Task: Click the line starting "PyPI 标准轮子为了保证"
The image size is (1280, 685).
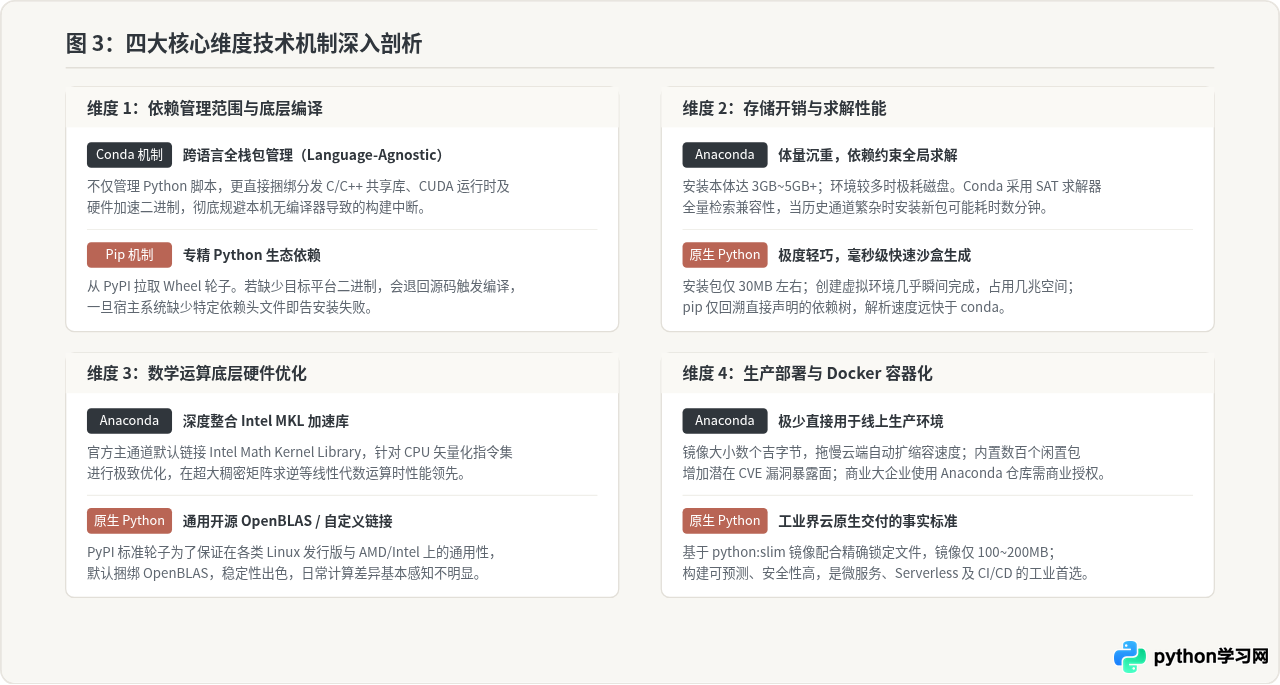Action: click(x=292, y=552)
